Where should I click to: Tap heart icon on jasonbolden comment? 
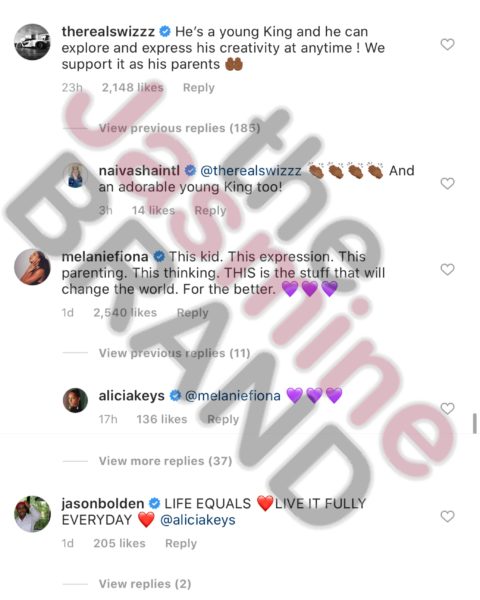tap(447, 516)
